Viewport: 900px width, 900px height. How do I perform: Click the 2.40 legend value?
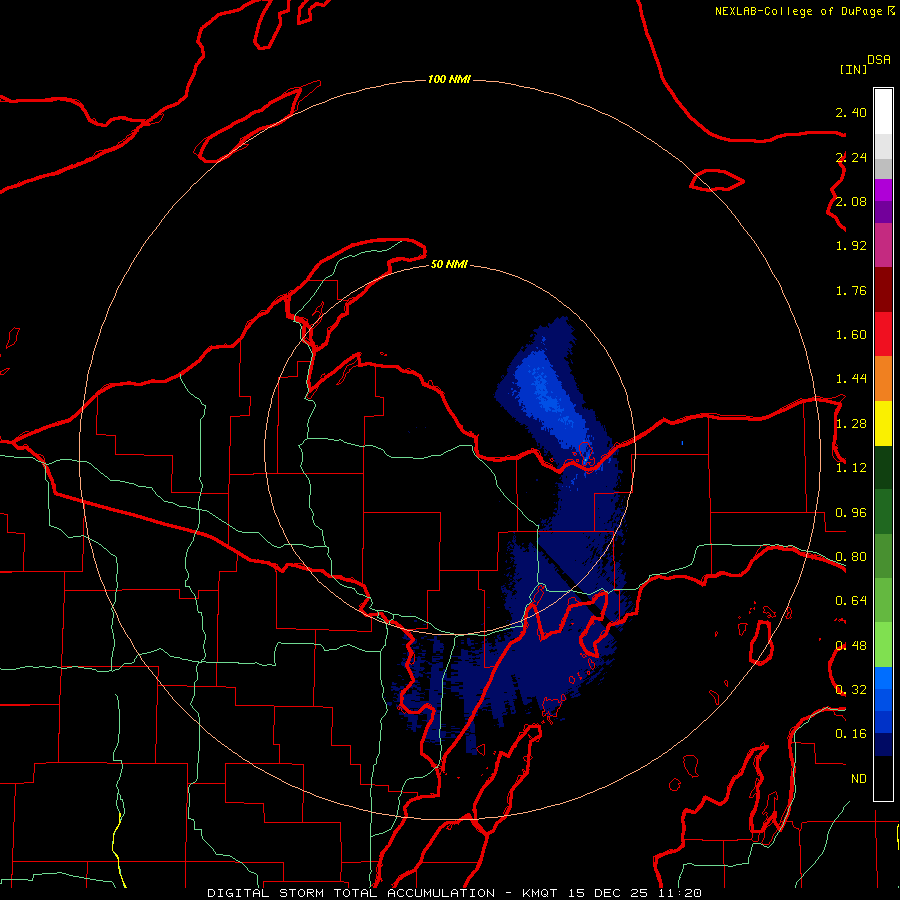pos(851,112)
